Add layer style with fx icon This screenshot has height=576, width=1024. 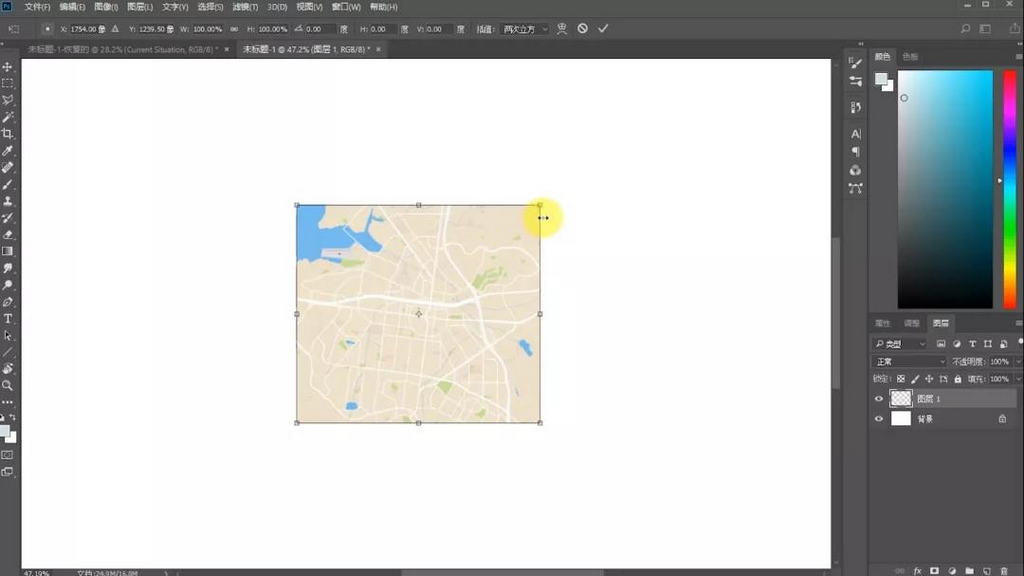(x=917, y=570)
